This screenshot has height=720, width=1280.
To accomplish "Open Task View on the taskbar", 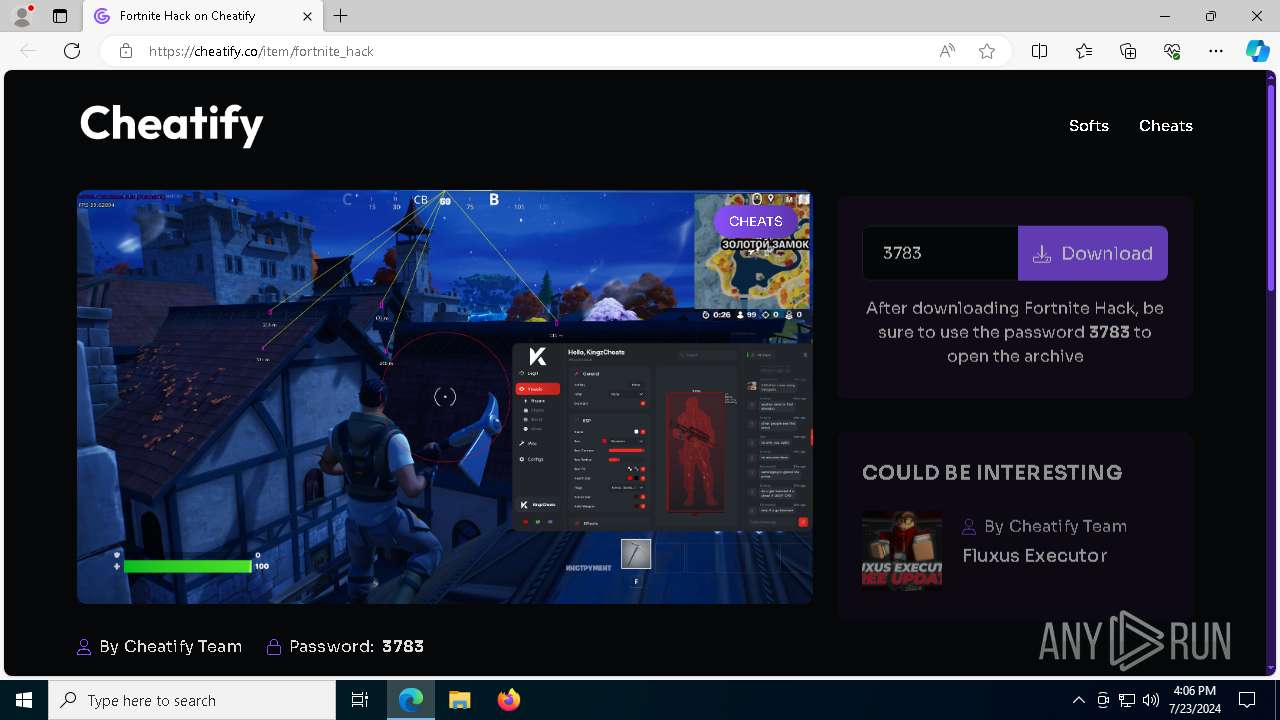I will [360, 700].
